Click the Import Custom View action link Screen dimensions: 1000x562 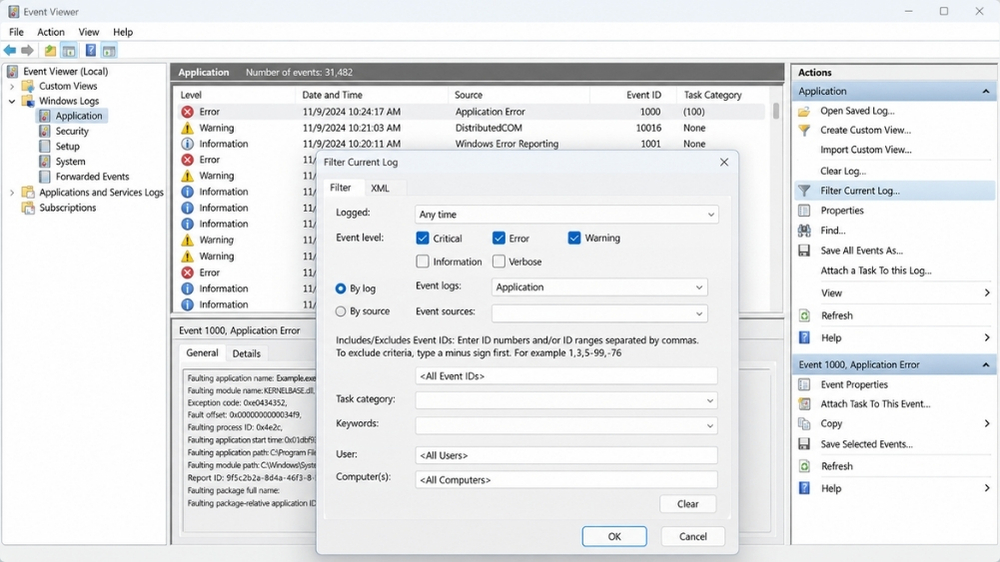click(866, 150)
